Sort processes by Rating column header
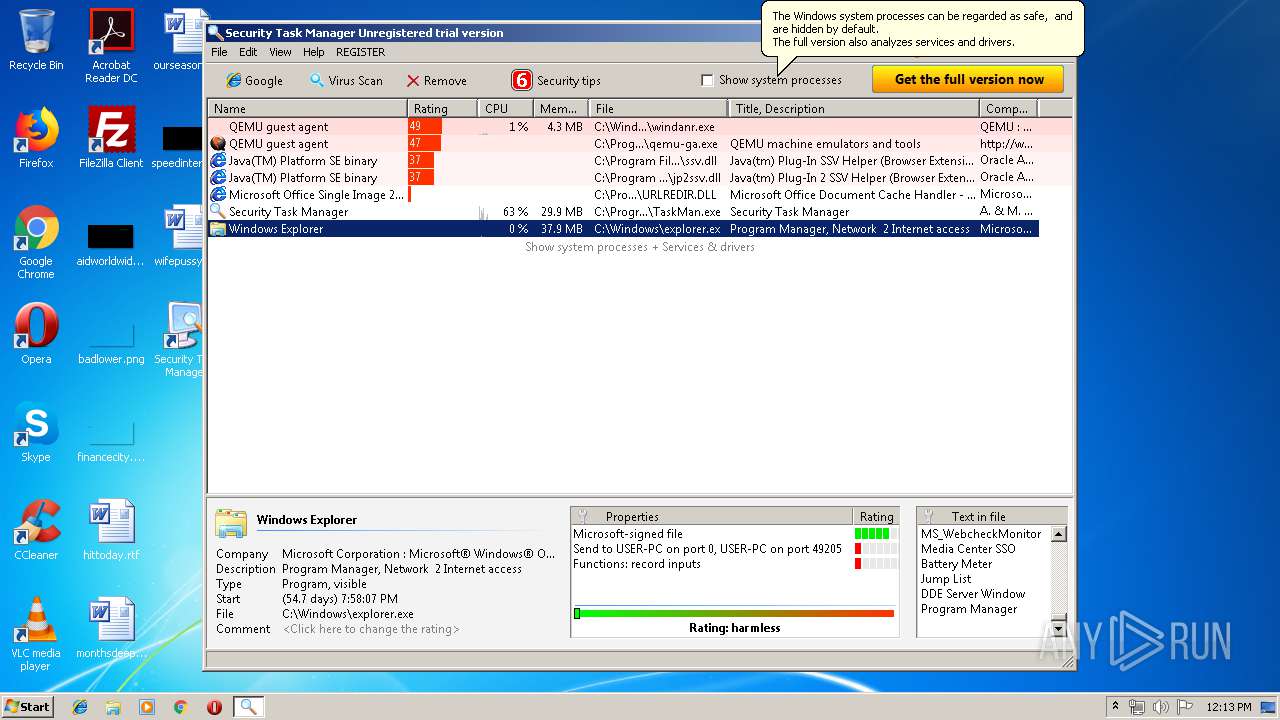 pyautogui.click(x=442, y=108)
